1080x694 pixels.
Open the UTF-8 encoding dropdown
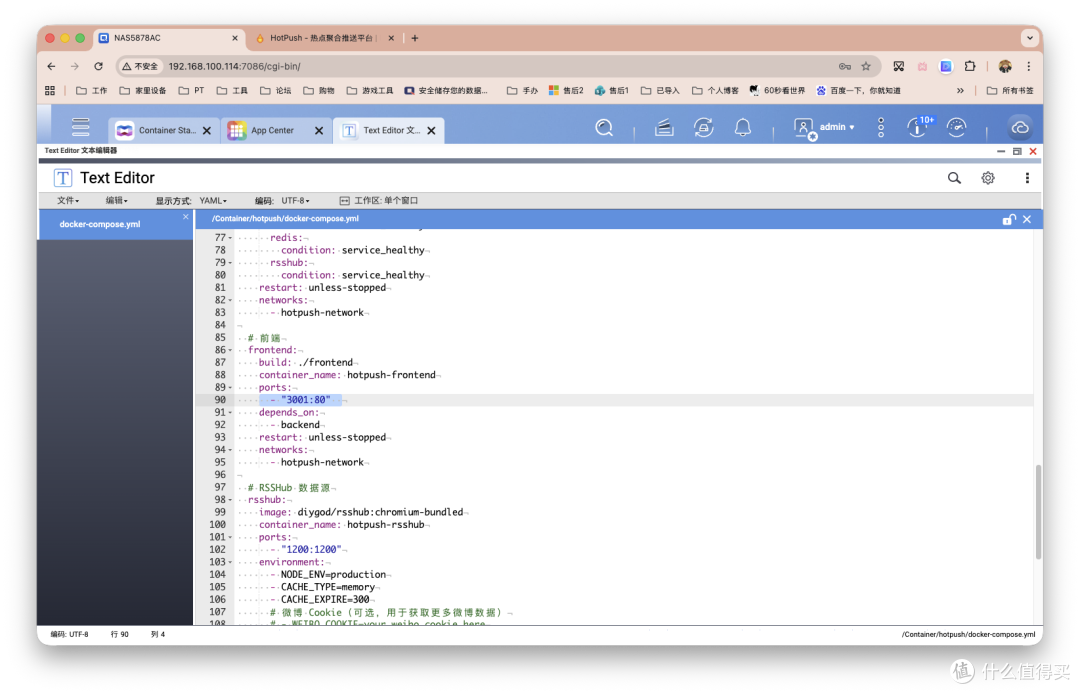[x=295, y=201]
